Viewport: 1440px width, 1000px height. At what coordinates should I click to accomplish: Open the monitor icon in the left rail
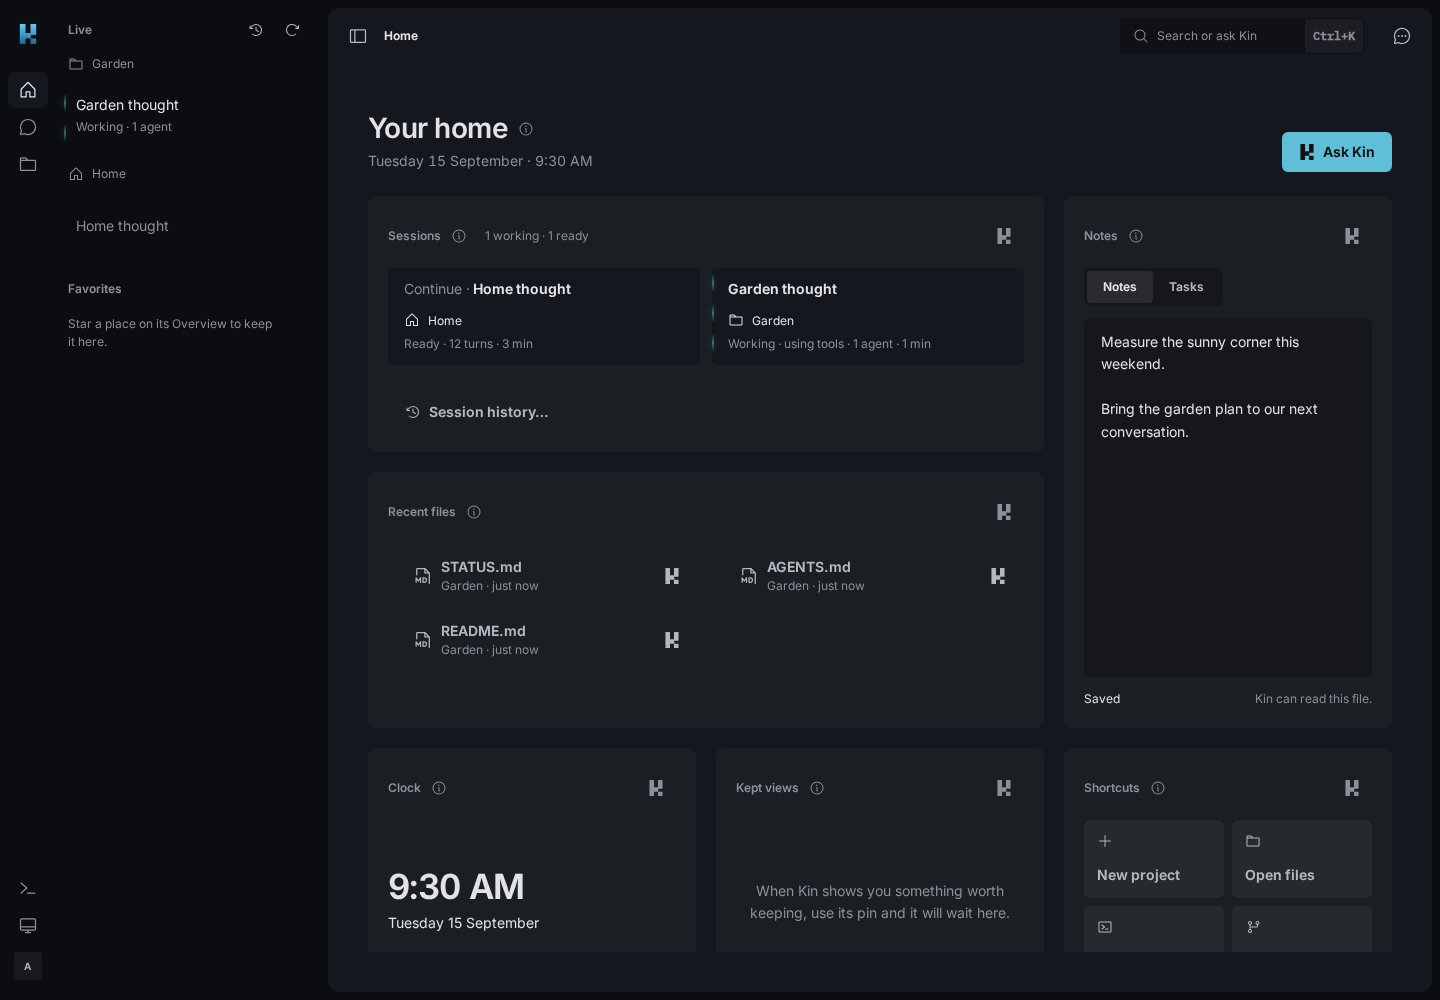coord(28,925)
